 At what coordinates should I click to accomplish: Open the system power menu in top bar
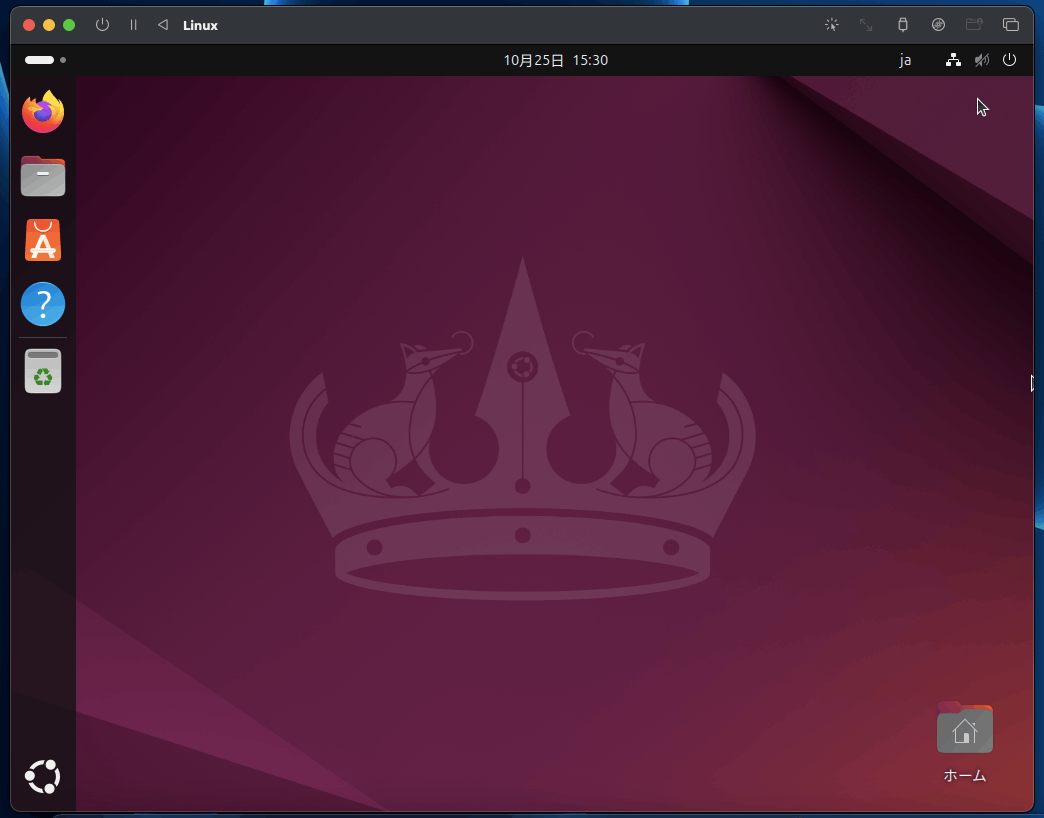(1009, 60)
